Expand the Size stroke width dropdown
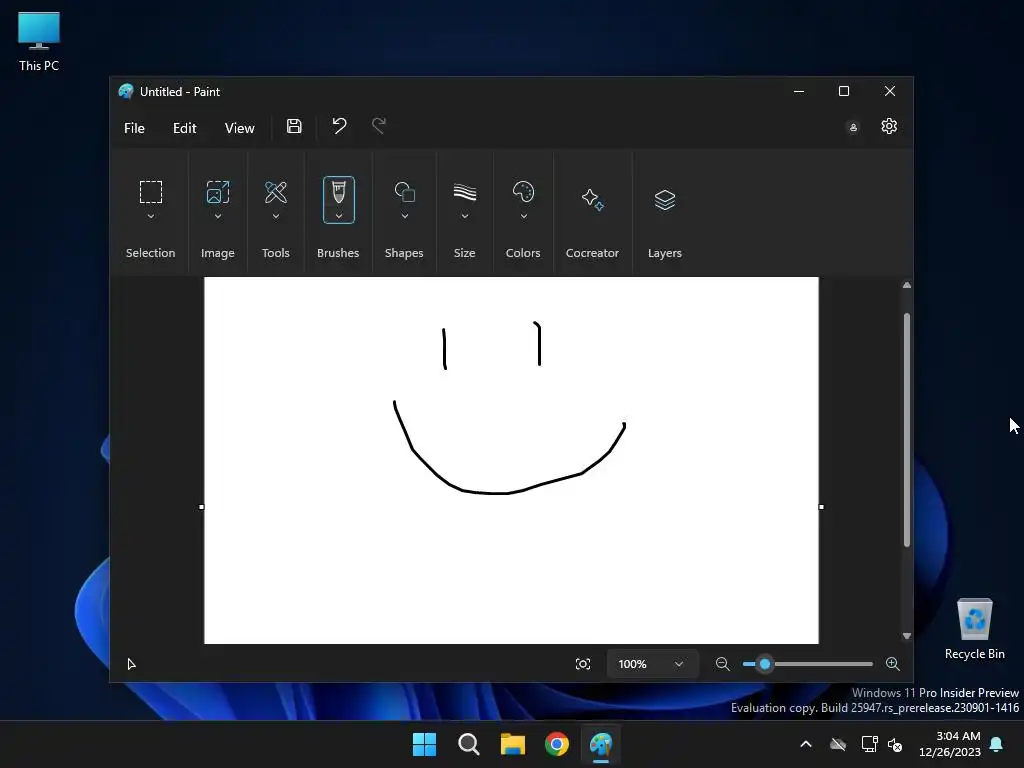1024x768 pixels. pos(464,216)
